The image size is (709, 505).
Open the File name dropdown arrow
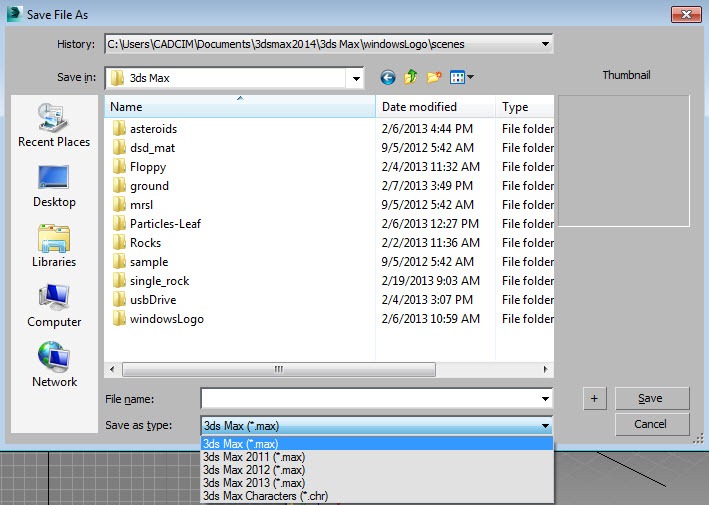pos(545,399)
